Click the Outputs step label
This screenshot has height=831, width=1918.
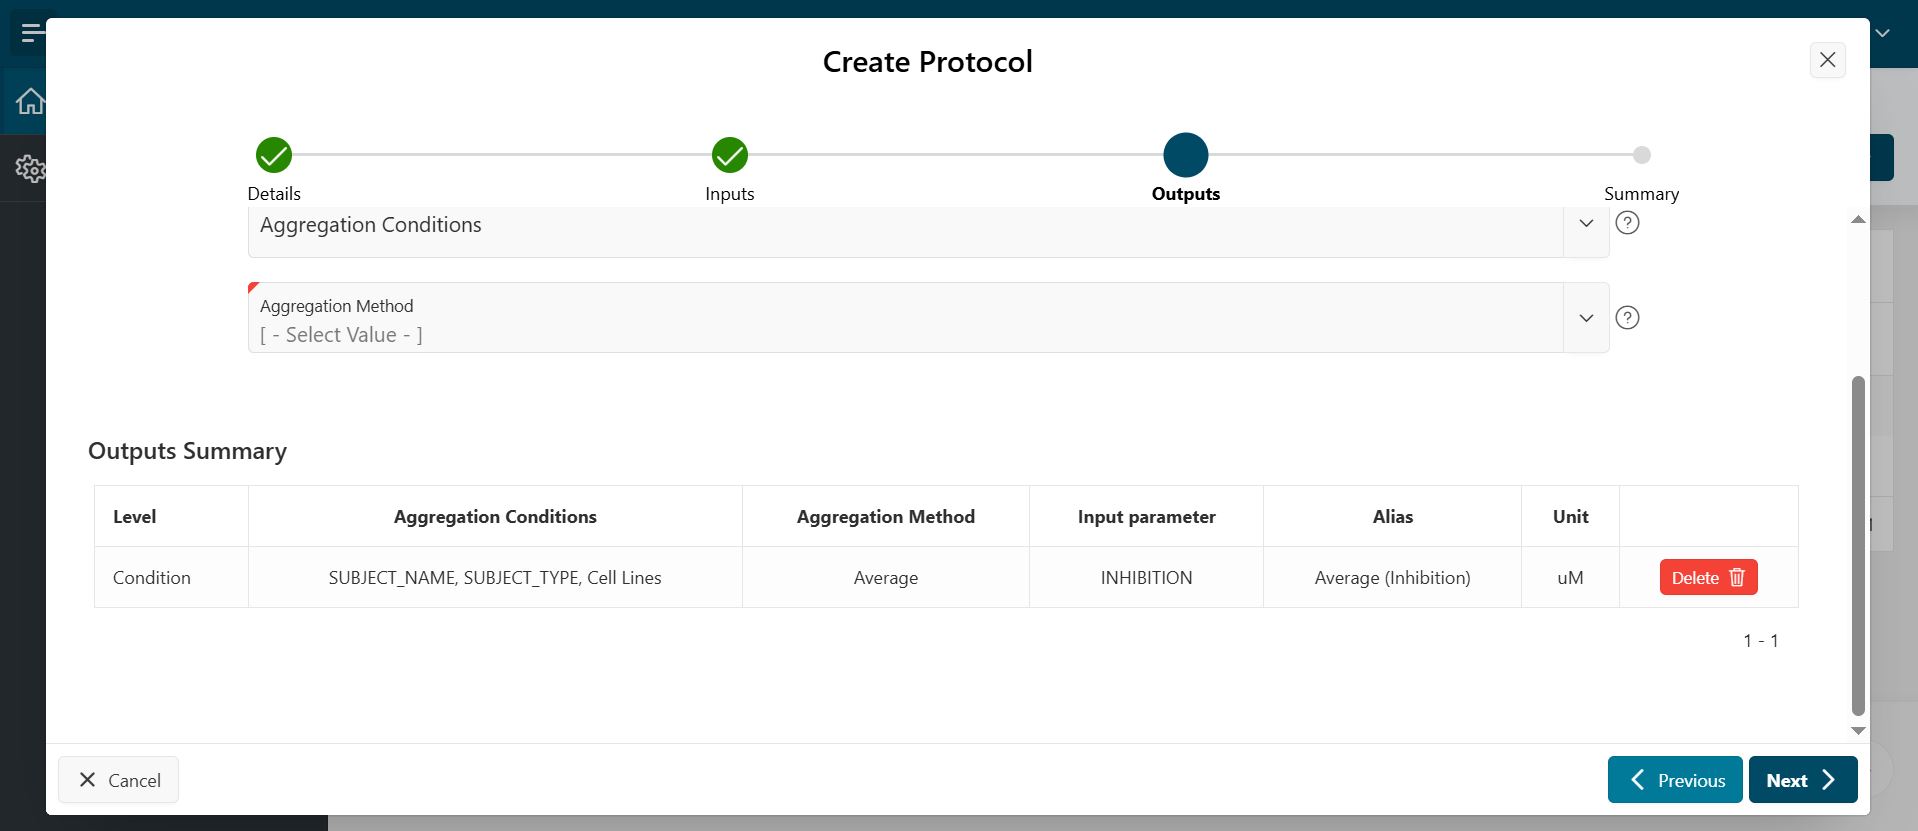coord(1186,194)
